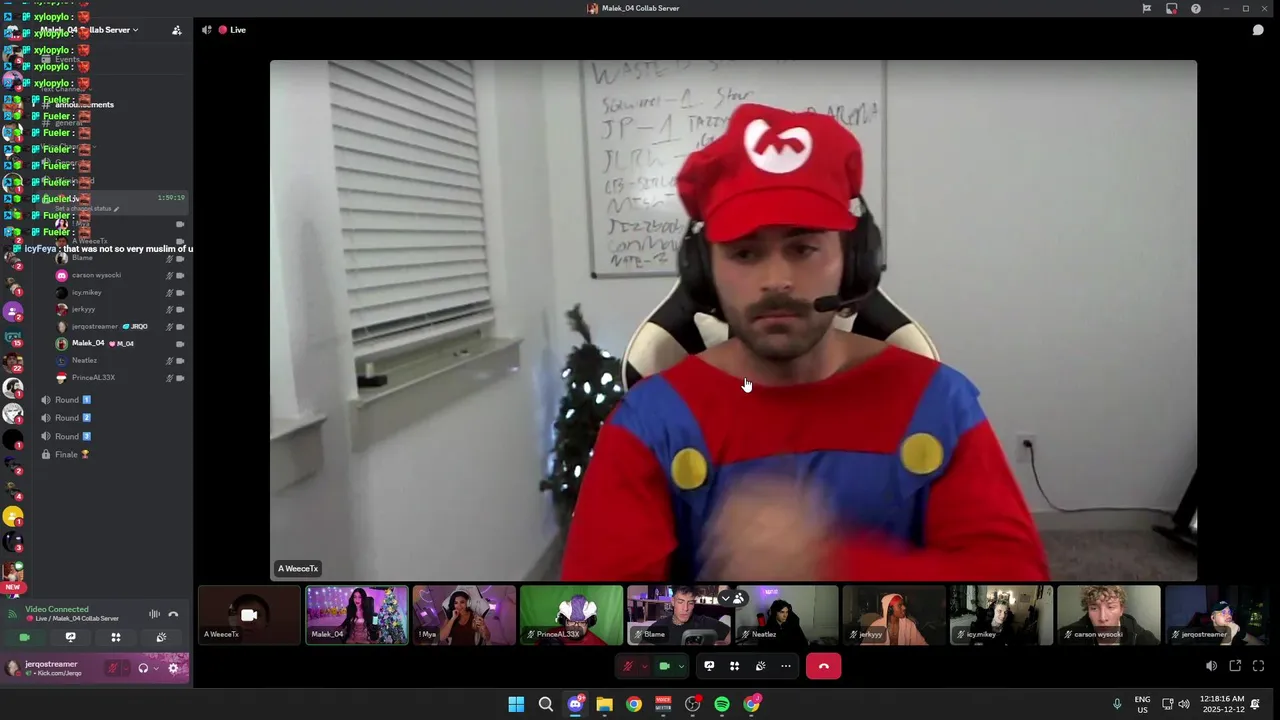Focus Blame video tile
The height and width of the screenshot is (720, 1280).
click(679, 615)
